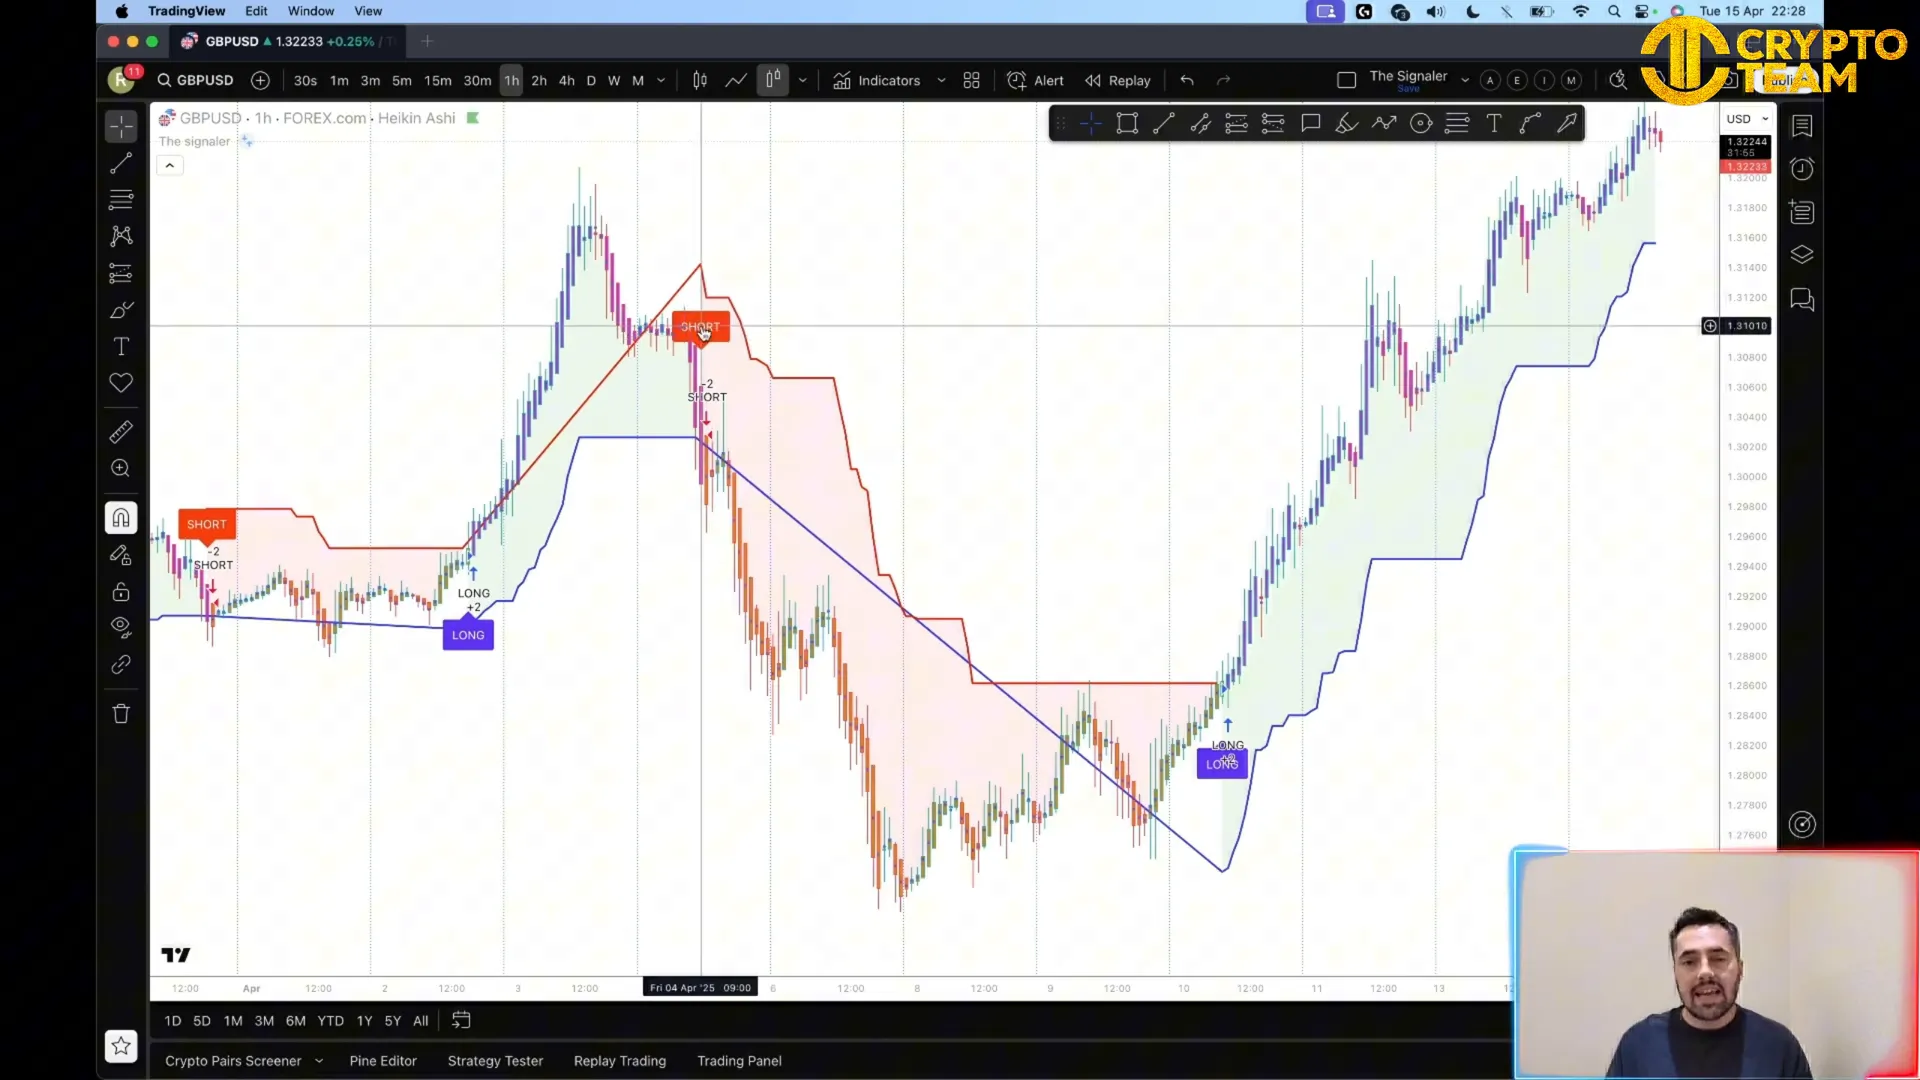Expand the time interval dropdown chevron
1920x1080 pixels.
(x=661, y=80)
